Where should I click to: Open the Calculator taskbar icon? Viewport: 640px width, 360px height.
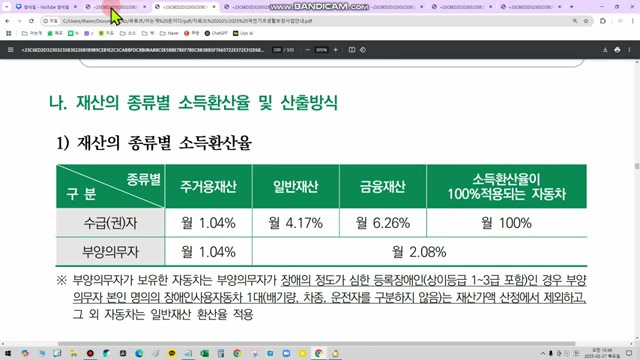[x=221, y=353]
